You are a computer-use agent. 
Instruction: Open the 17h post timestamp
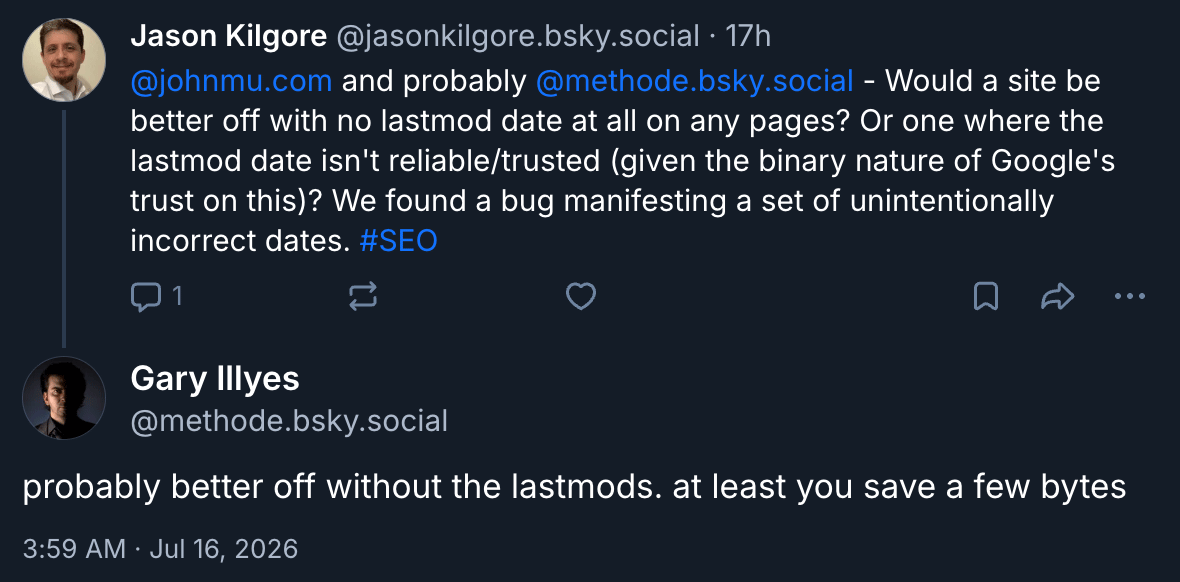click(x=748, y=35)
